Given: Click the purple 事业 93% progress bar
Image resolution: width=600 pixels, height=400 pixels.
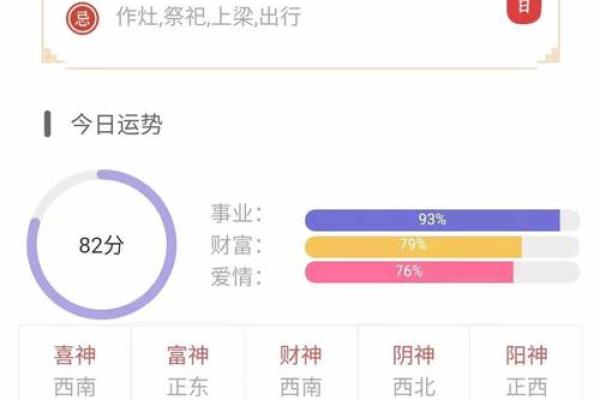Looking at the screenshot, I should click(432, 220).
